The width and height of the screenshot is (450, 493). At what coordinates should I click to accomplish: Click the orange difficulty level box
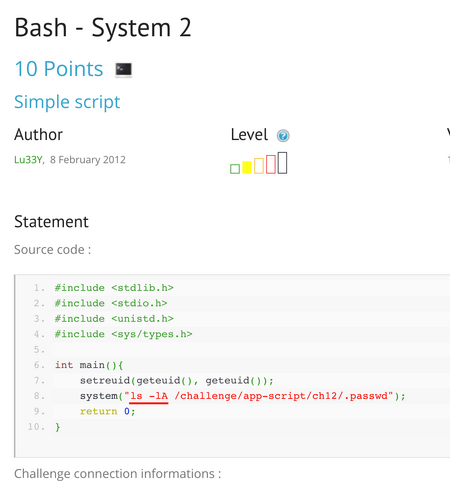(x=259, y=166)
